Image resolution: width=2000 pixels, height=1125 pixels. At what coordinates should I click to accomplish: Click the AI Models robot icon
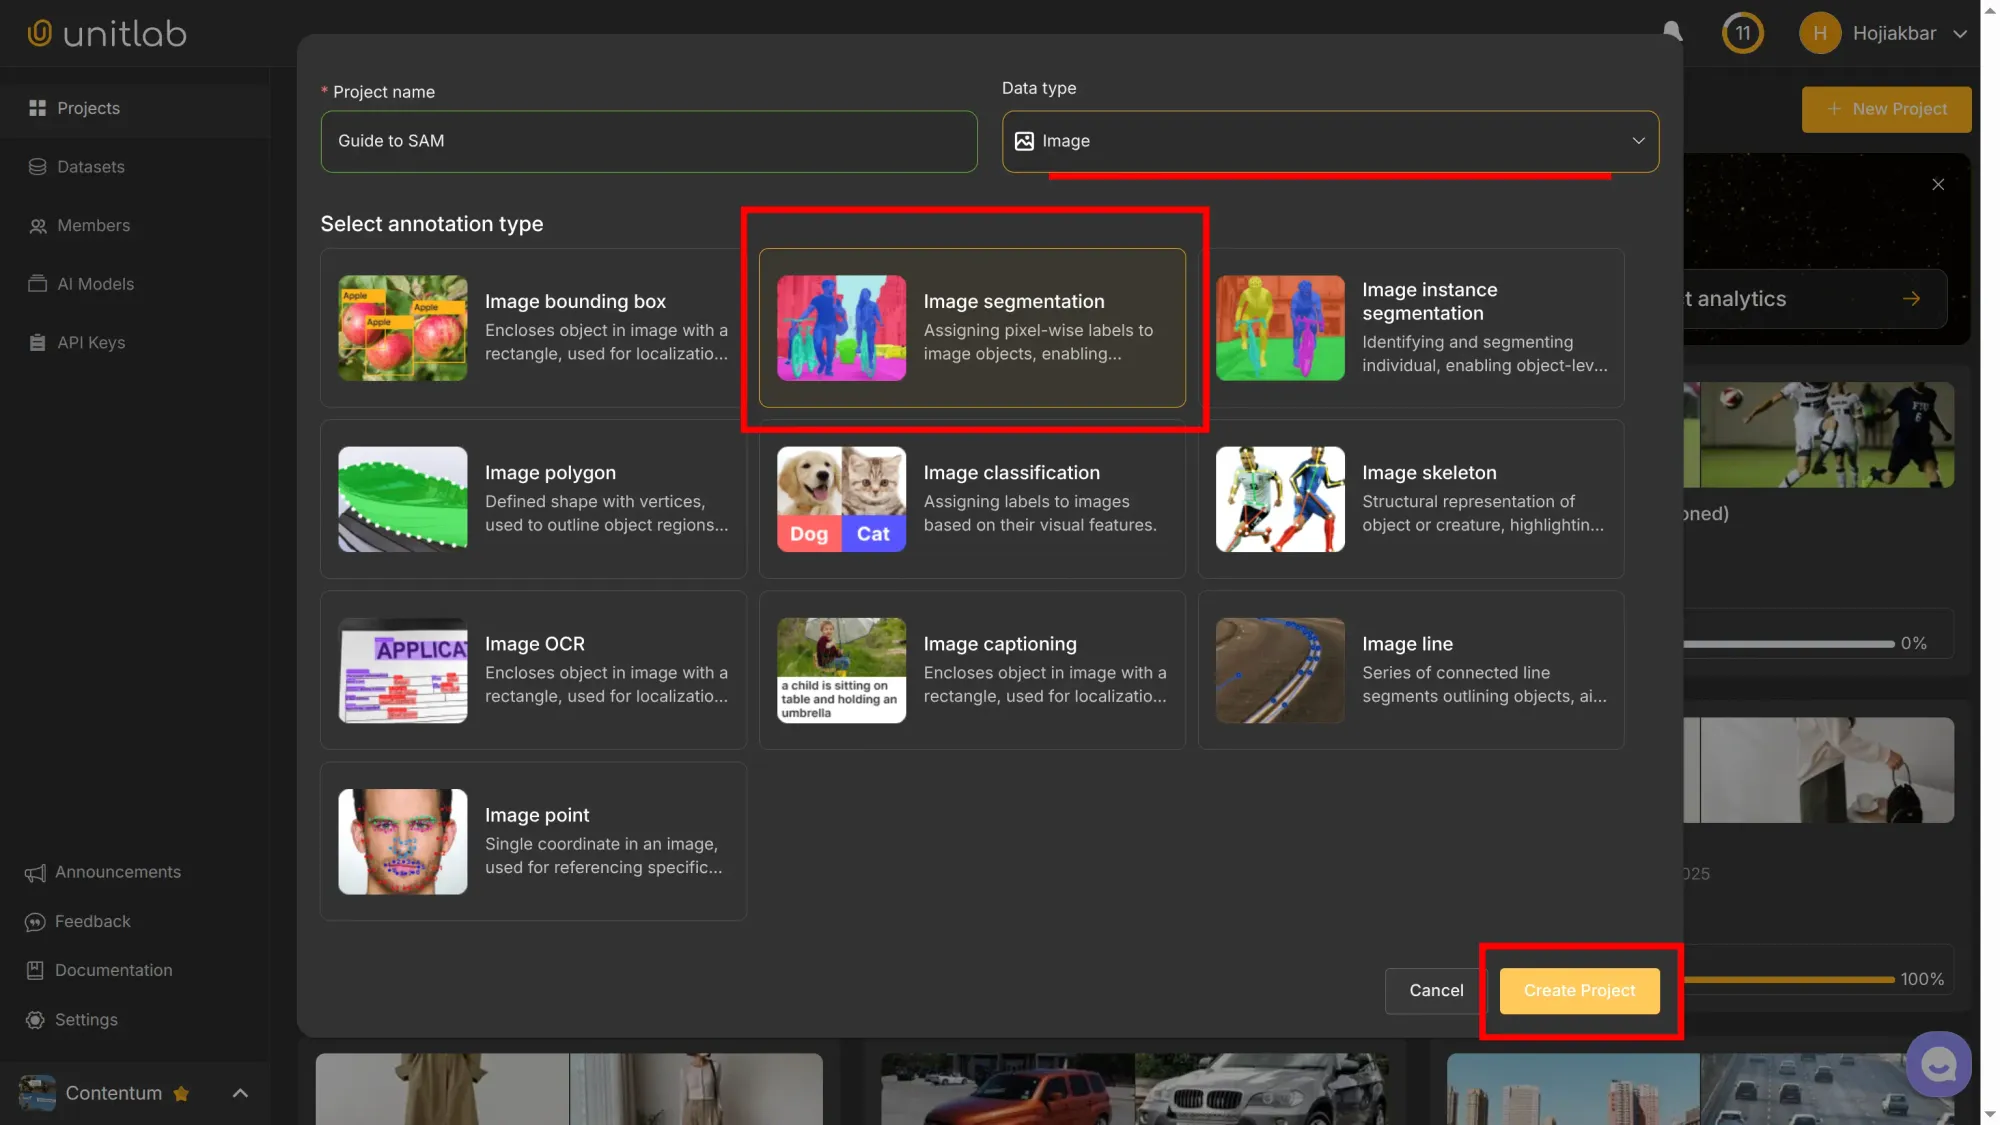point(37,284)
